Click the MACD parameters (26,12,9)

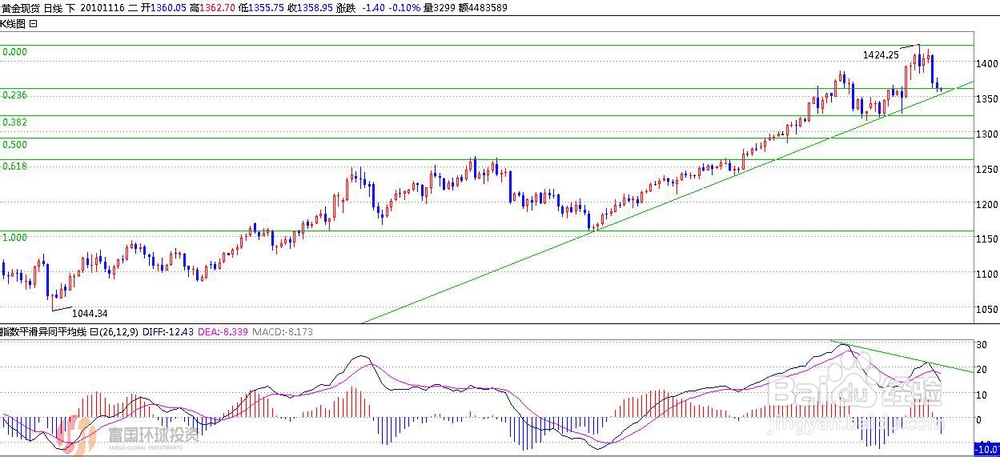(x=117, y=331)
